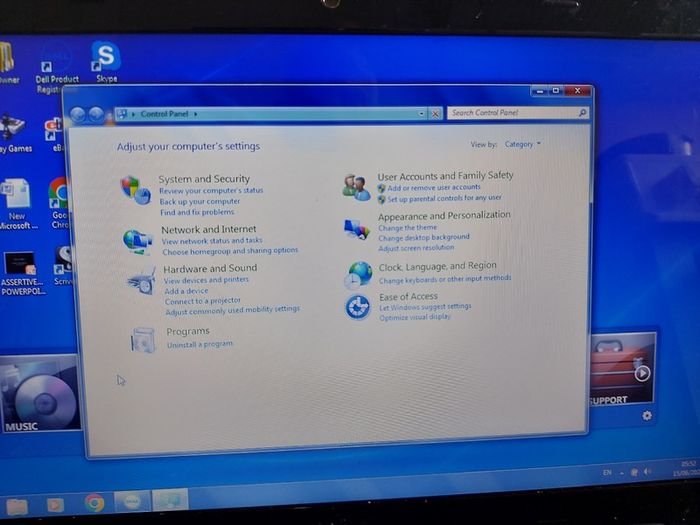Launch Chrome from the taskbar
Image resolution: width=700 pixels, height=525 pixels.
[95, 503]
